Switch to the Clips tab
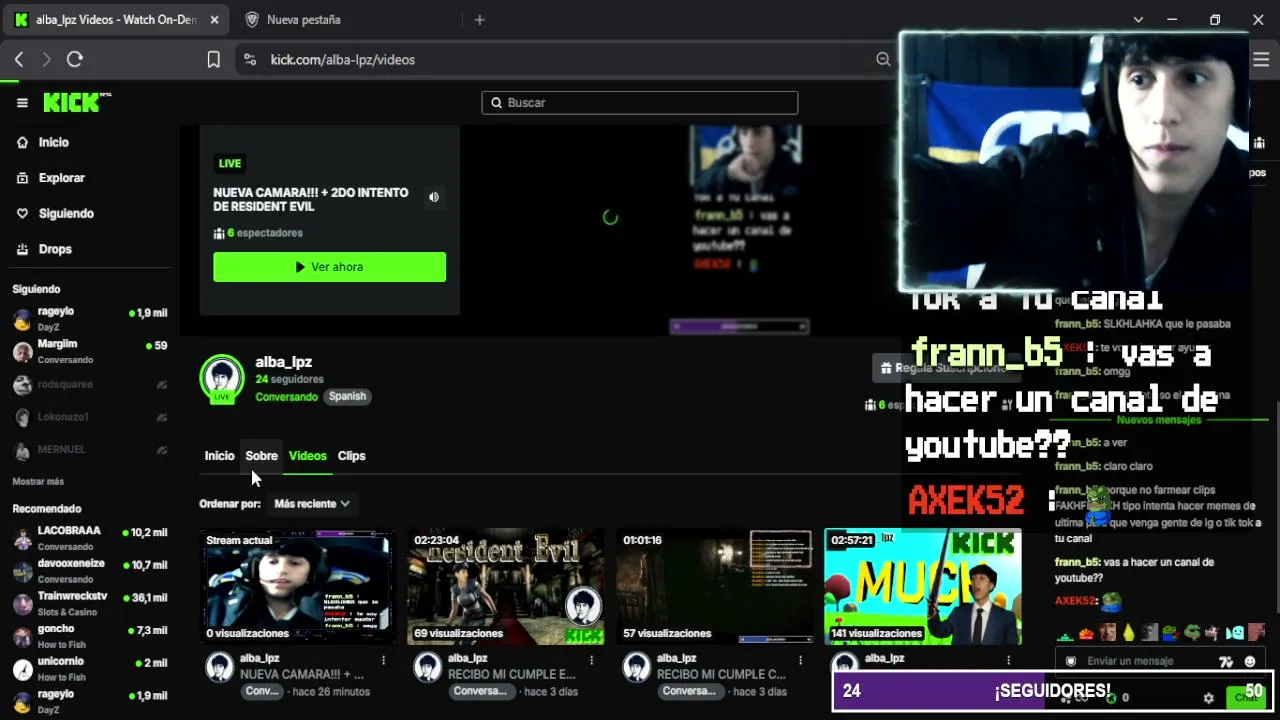 tap(351, 456)
